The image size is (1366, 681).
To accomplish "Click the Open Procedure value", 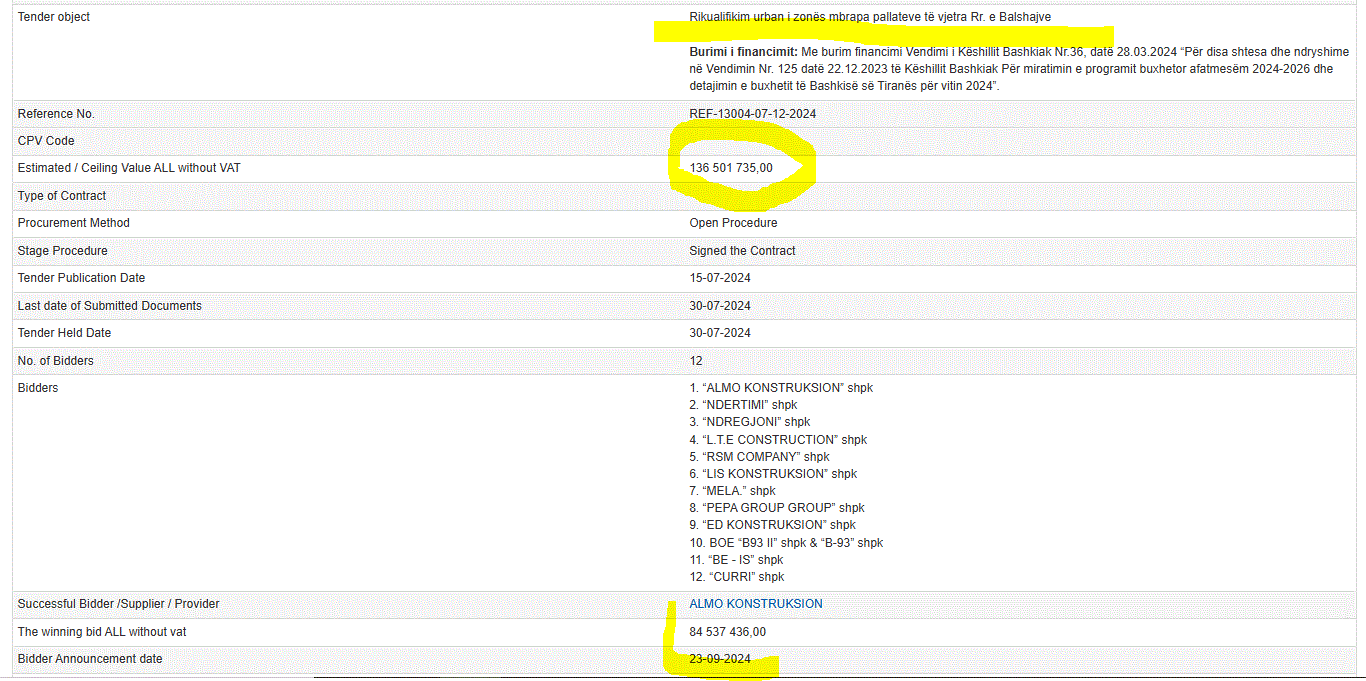I will [733, 223].
